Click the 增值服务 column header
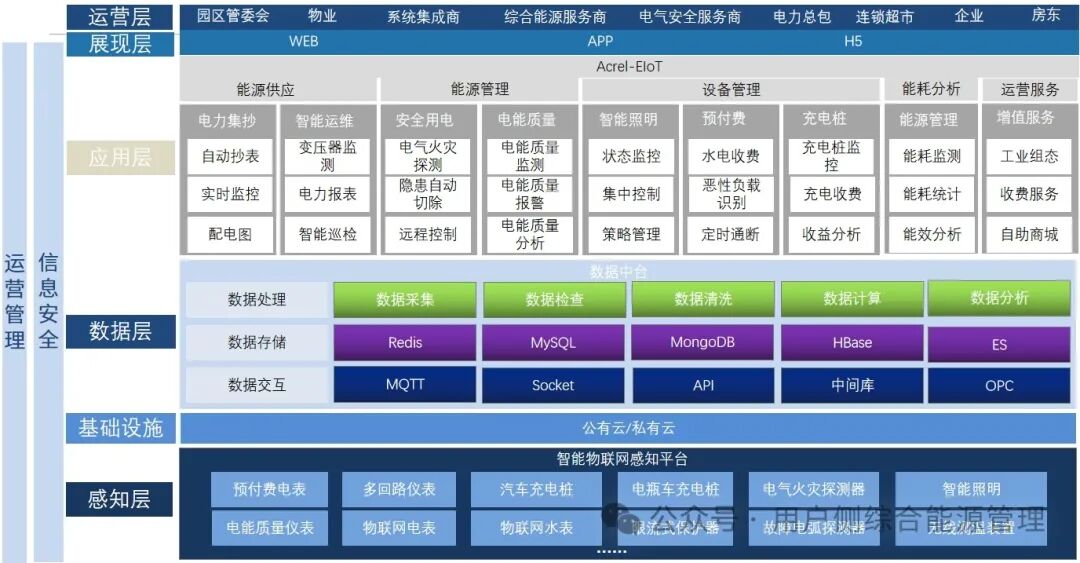This screenshot has width=1080, height=563. [1026, 118]
